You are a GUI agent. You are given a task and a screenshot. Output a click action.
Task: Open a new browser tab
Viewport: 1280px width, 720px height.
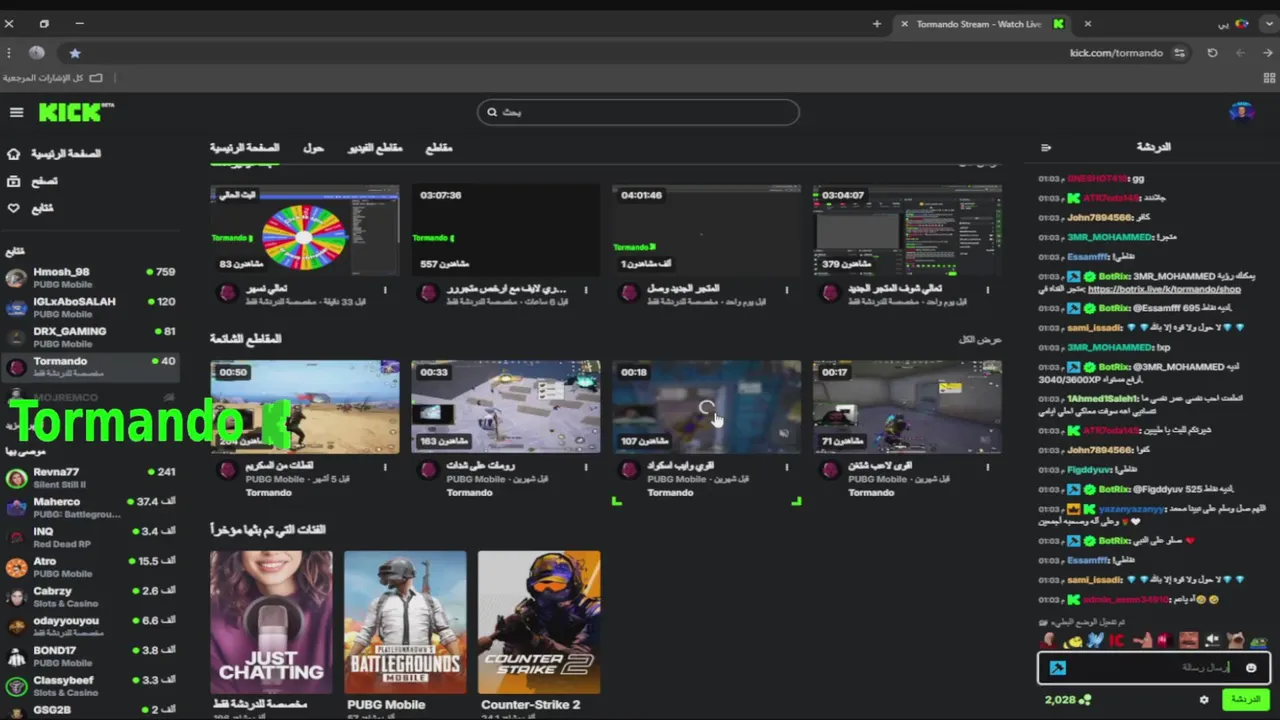(877, 24)
